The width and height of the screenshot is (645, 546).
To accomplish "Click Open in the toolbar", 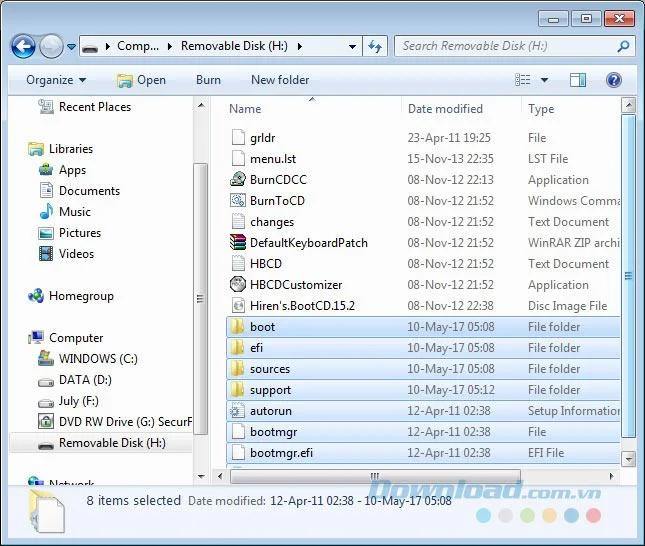I will pos(142,80).
